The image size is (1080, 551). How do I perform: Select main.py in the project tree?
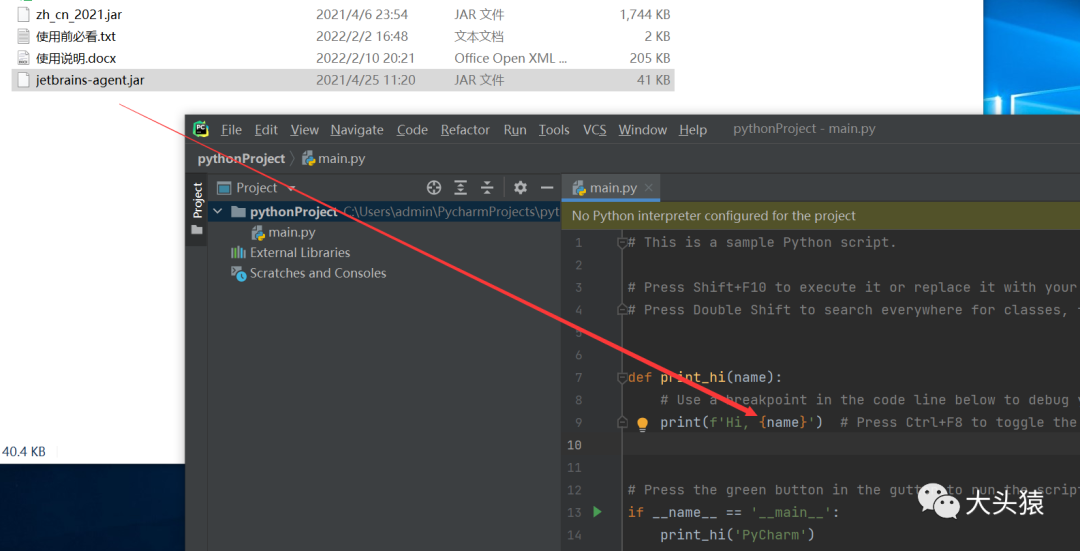pos(292,232)
